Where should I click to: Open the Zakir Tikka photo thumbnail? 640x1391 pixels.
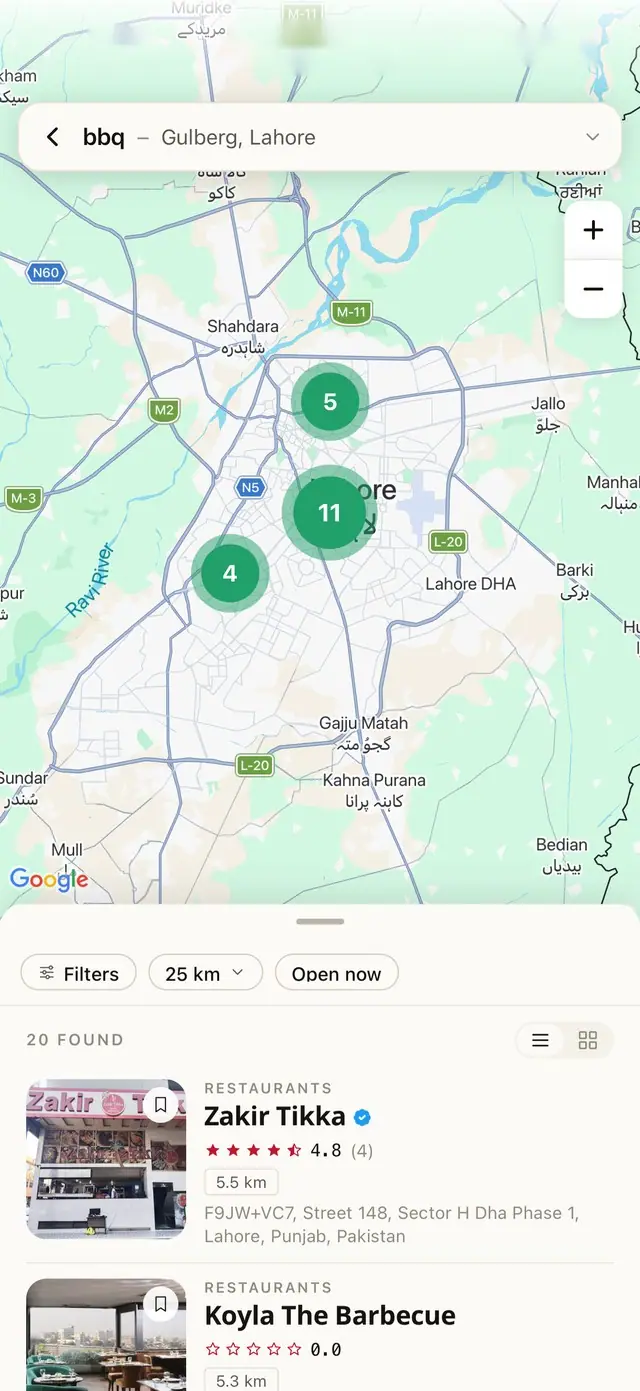coord(106,1159)
